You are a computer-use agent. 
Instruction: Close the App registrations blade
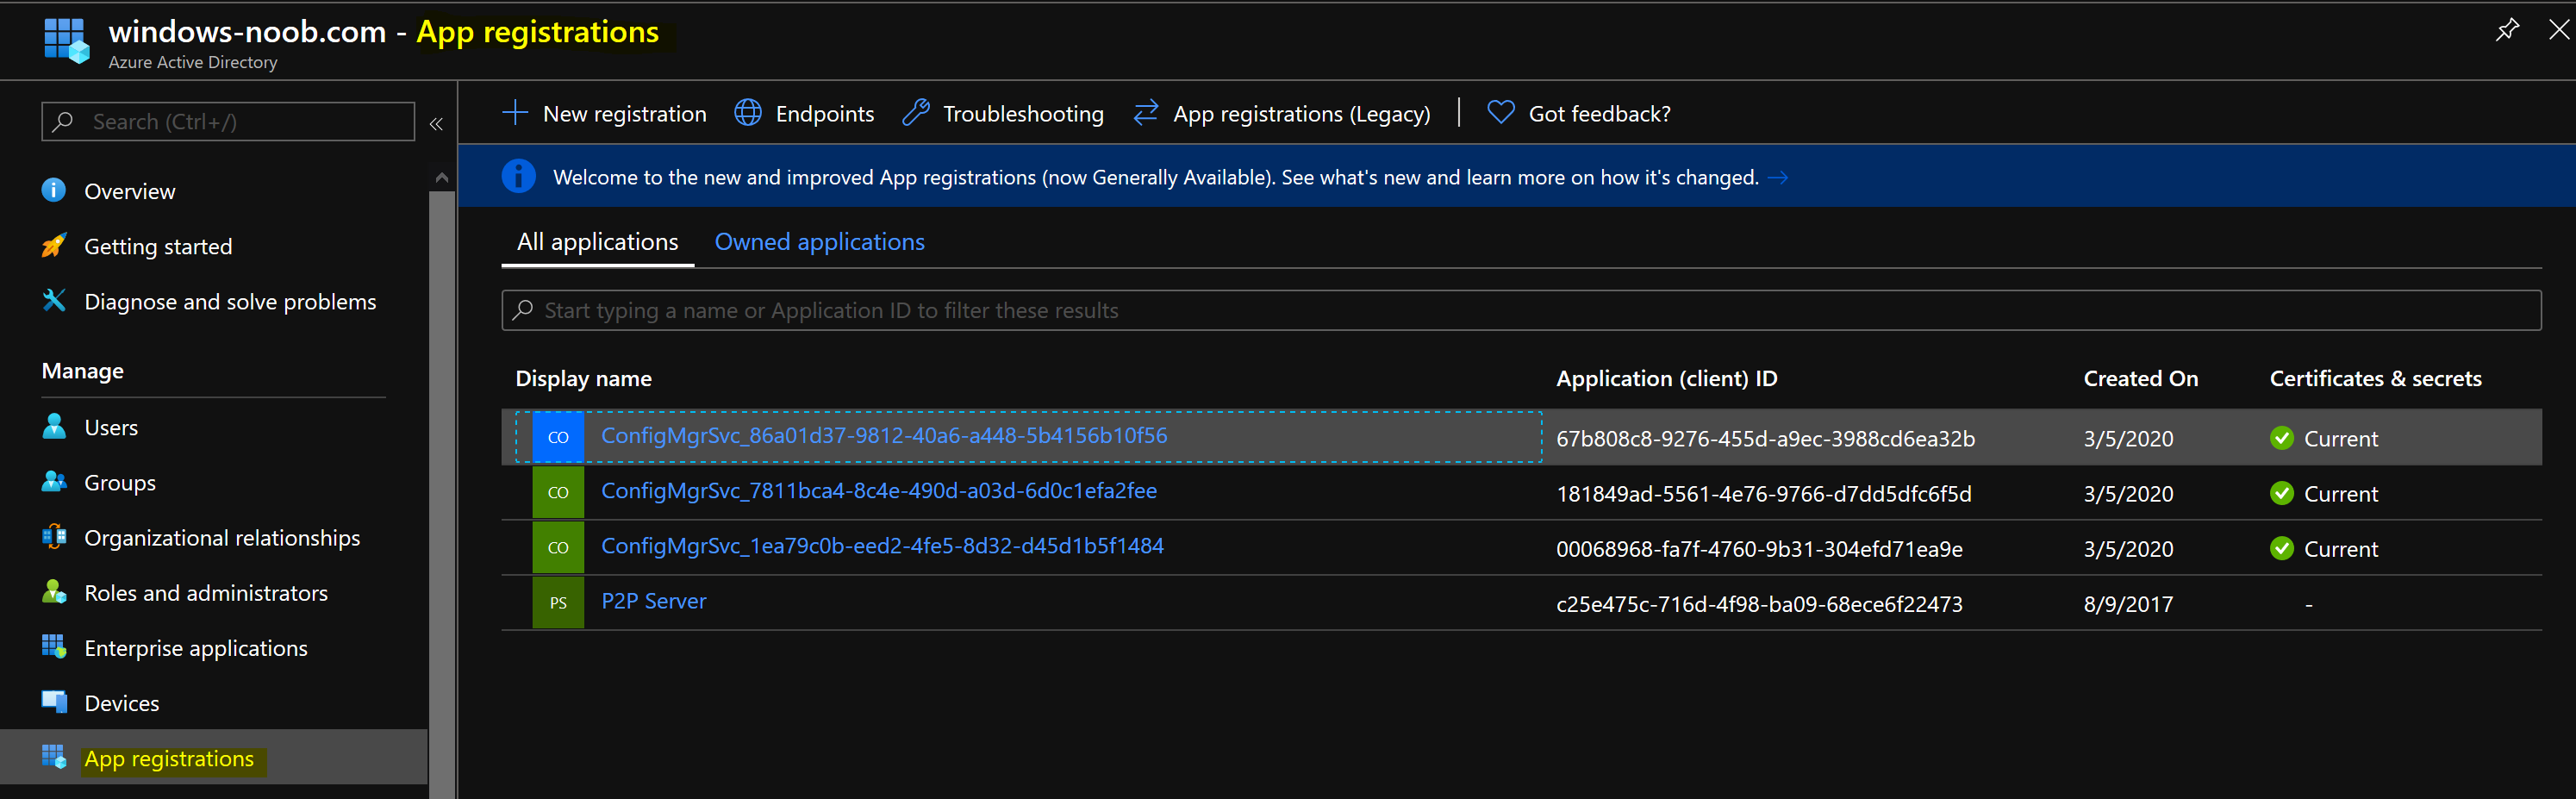(x=2559, y=30)
